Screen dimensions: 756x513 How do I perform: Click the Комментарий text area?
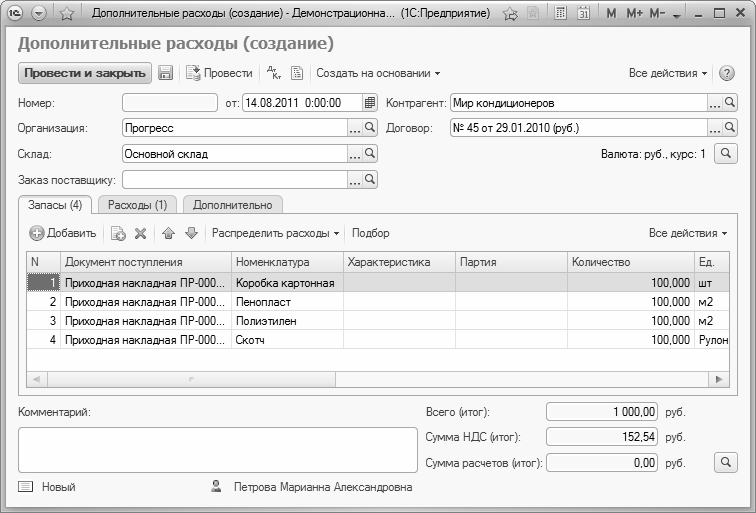click(218, 450)
